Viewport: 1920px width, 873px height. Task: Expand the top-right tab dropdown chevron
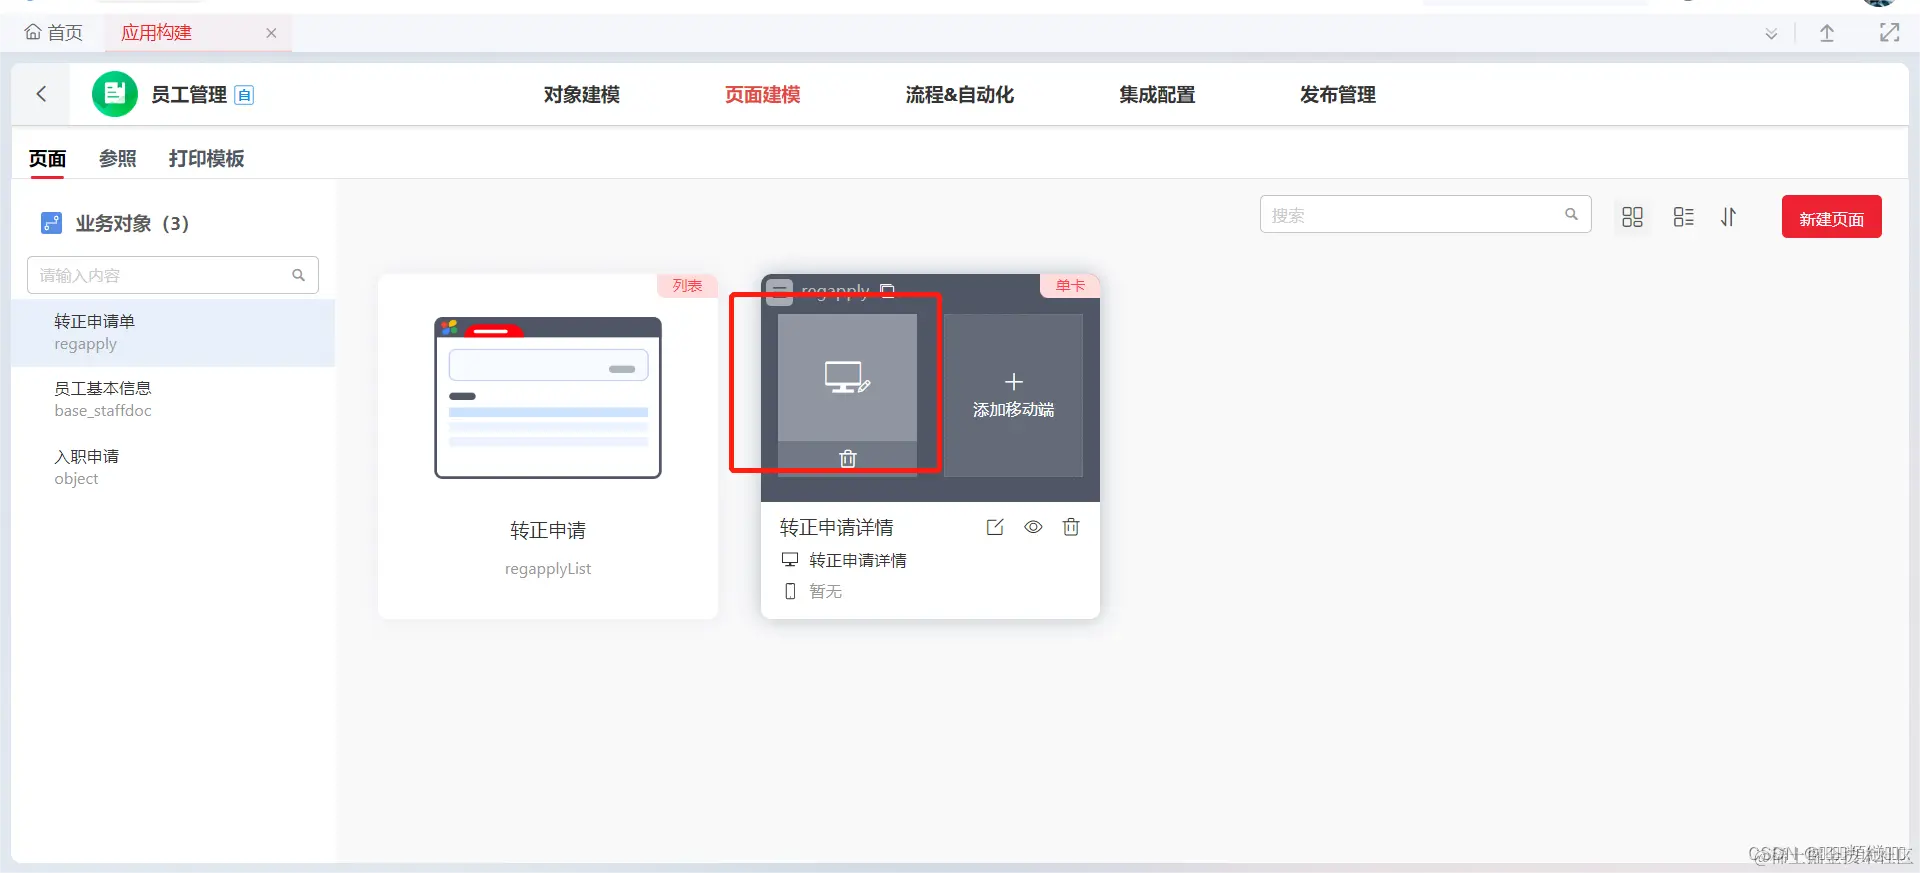(1771, 34)
